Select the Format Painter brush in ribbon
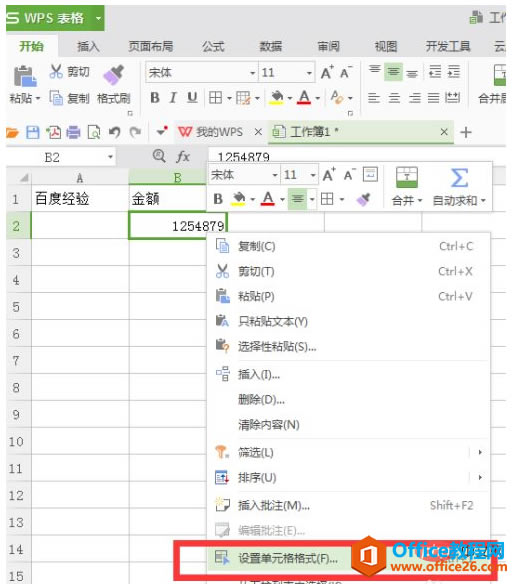Image resolution: width=514 pixels, height=584 pixels. tap(114, 75)
